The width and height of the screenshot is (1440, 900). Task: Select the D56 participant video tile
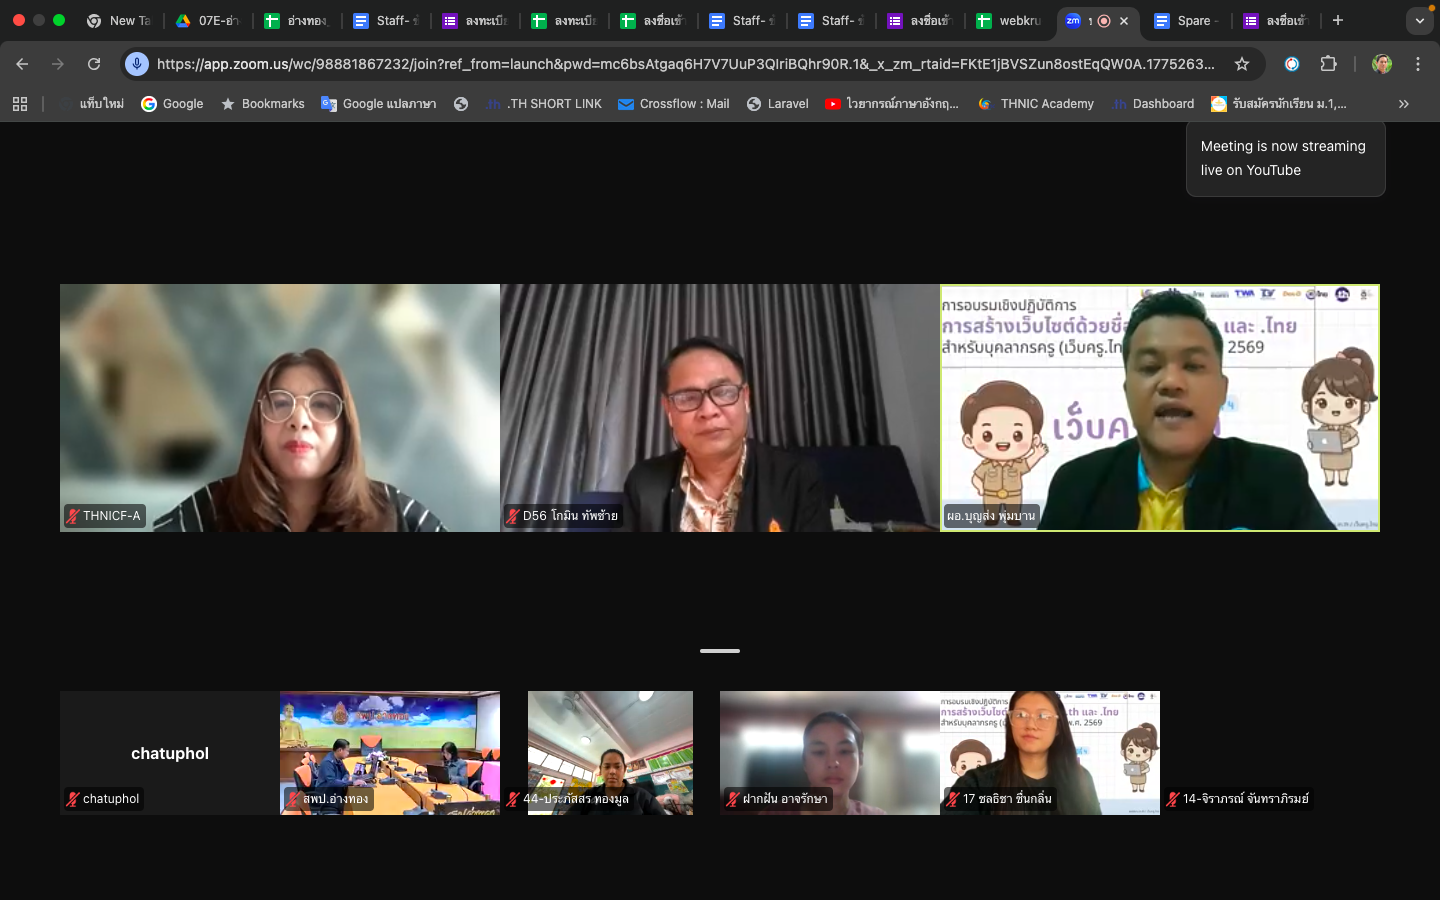[x=719, y=407]
